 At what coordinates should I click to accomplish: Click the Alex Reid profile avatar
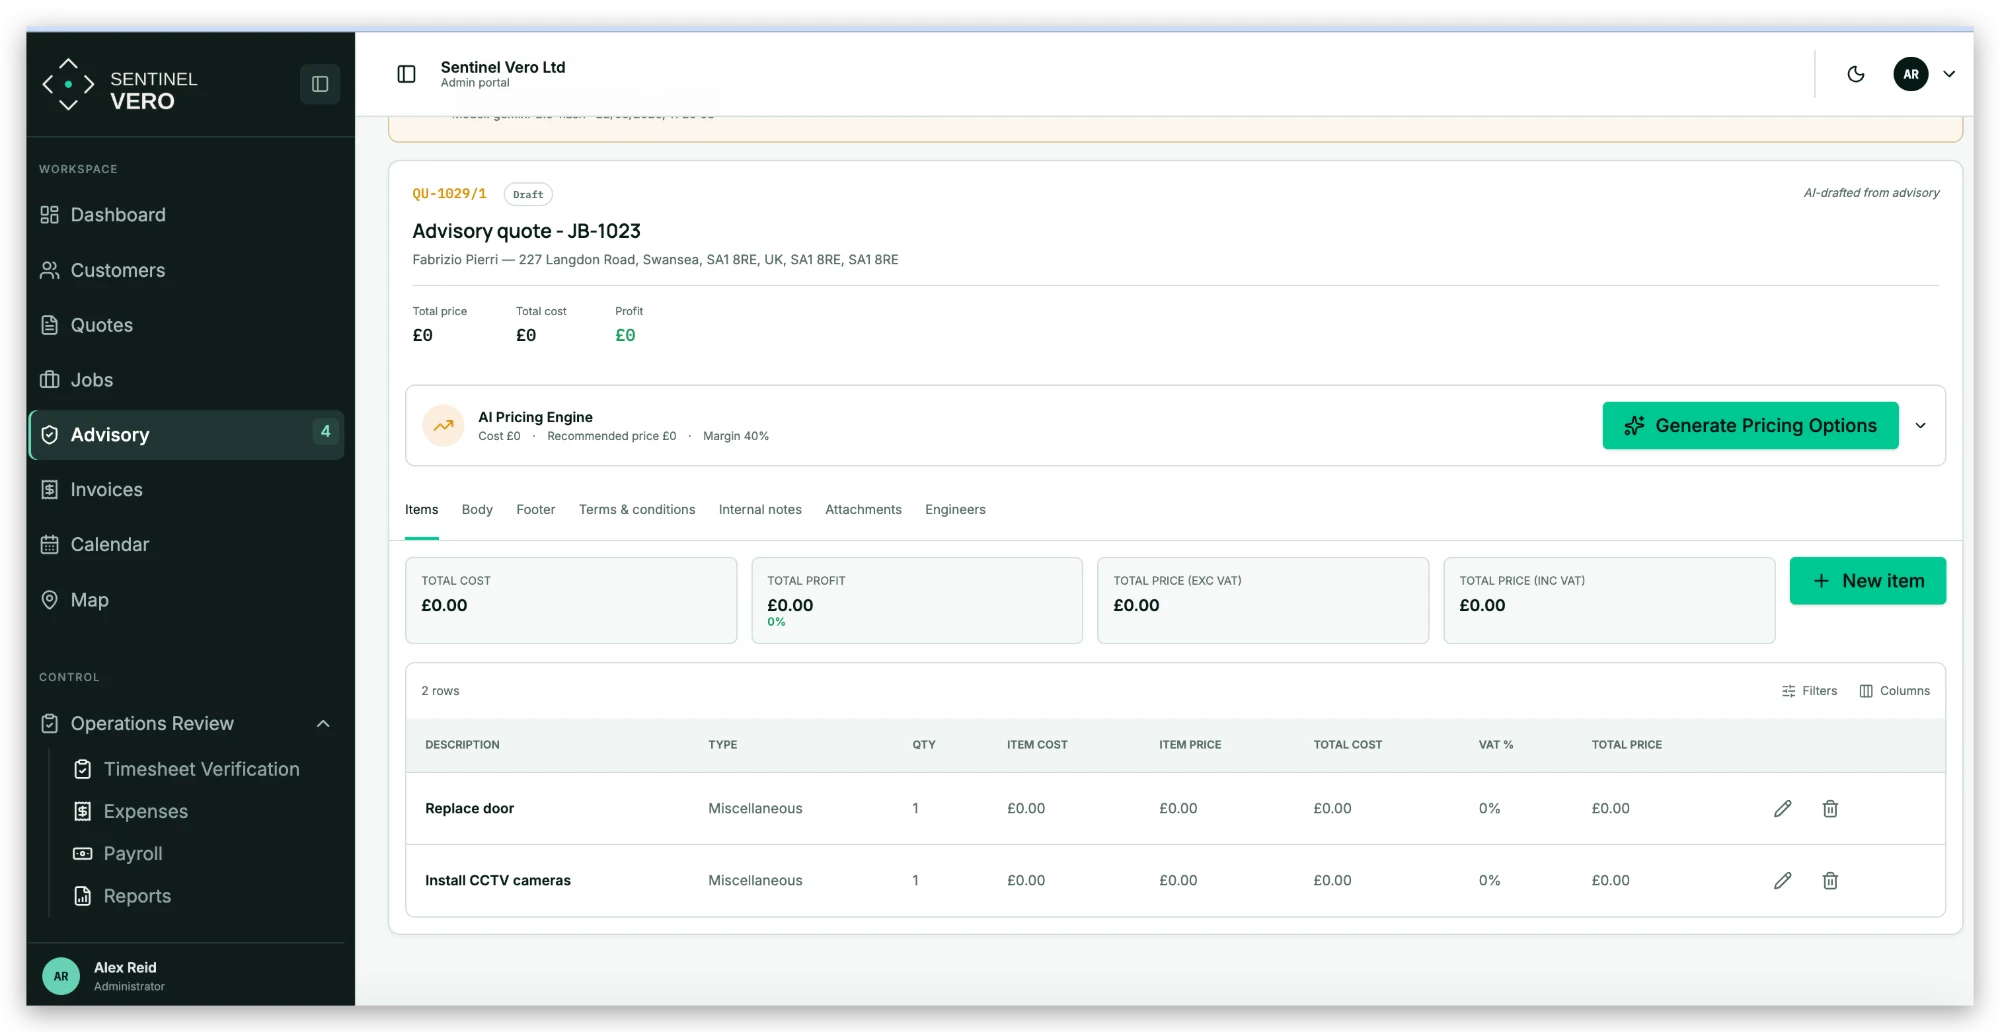(61, 976)
